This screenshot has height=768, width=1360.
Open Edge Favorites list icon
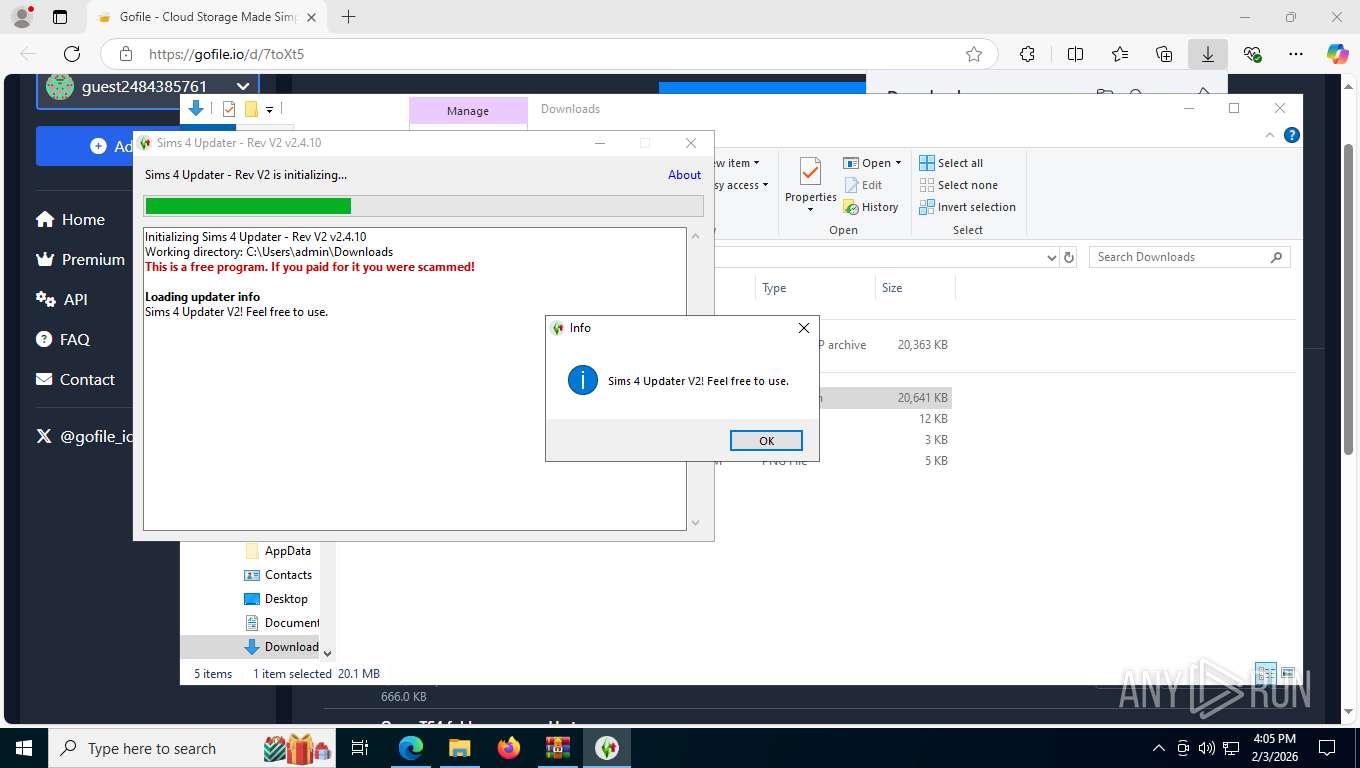click(x=1120, y=54)
